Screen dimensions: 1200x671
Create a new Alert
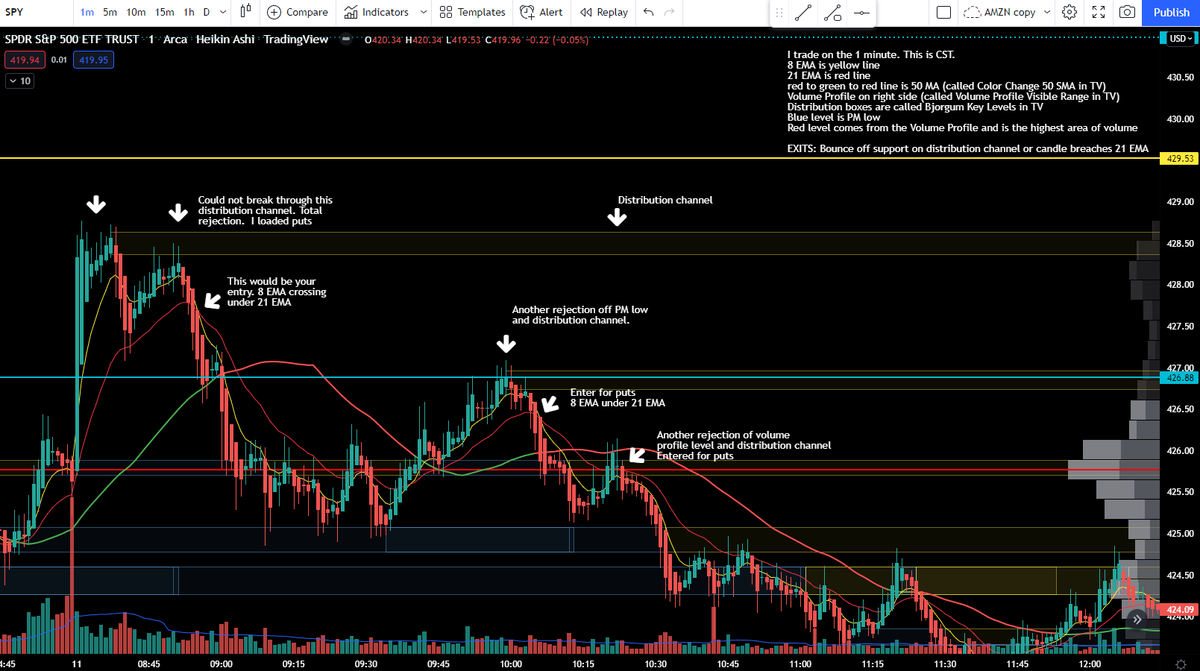coord(541,12)
